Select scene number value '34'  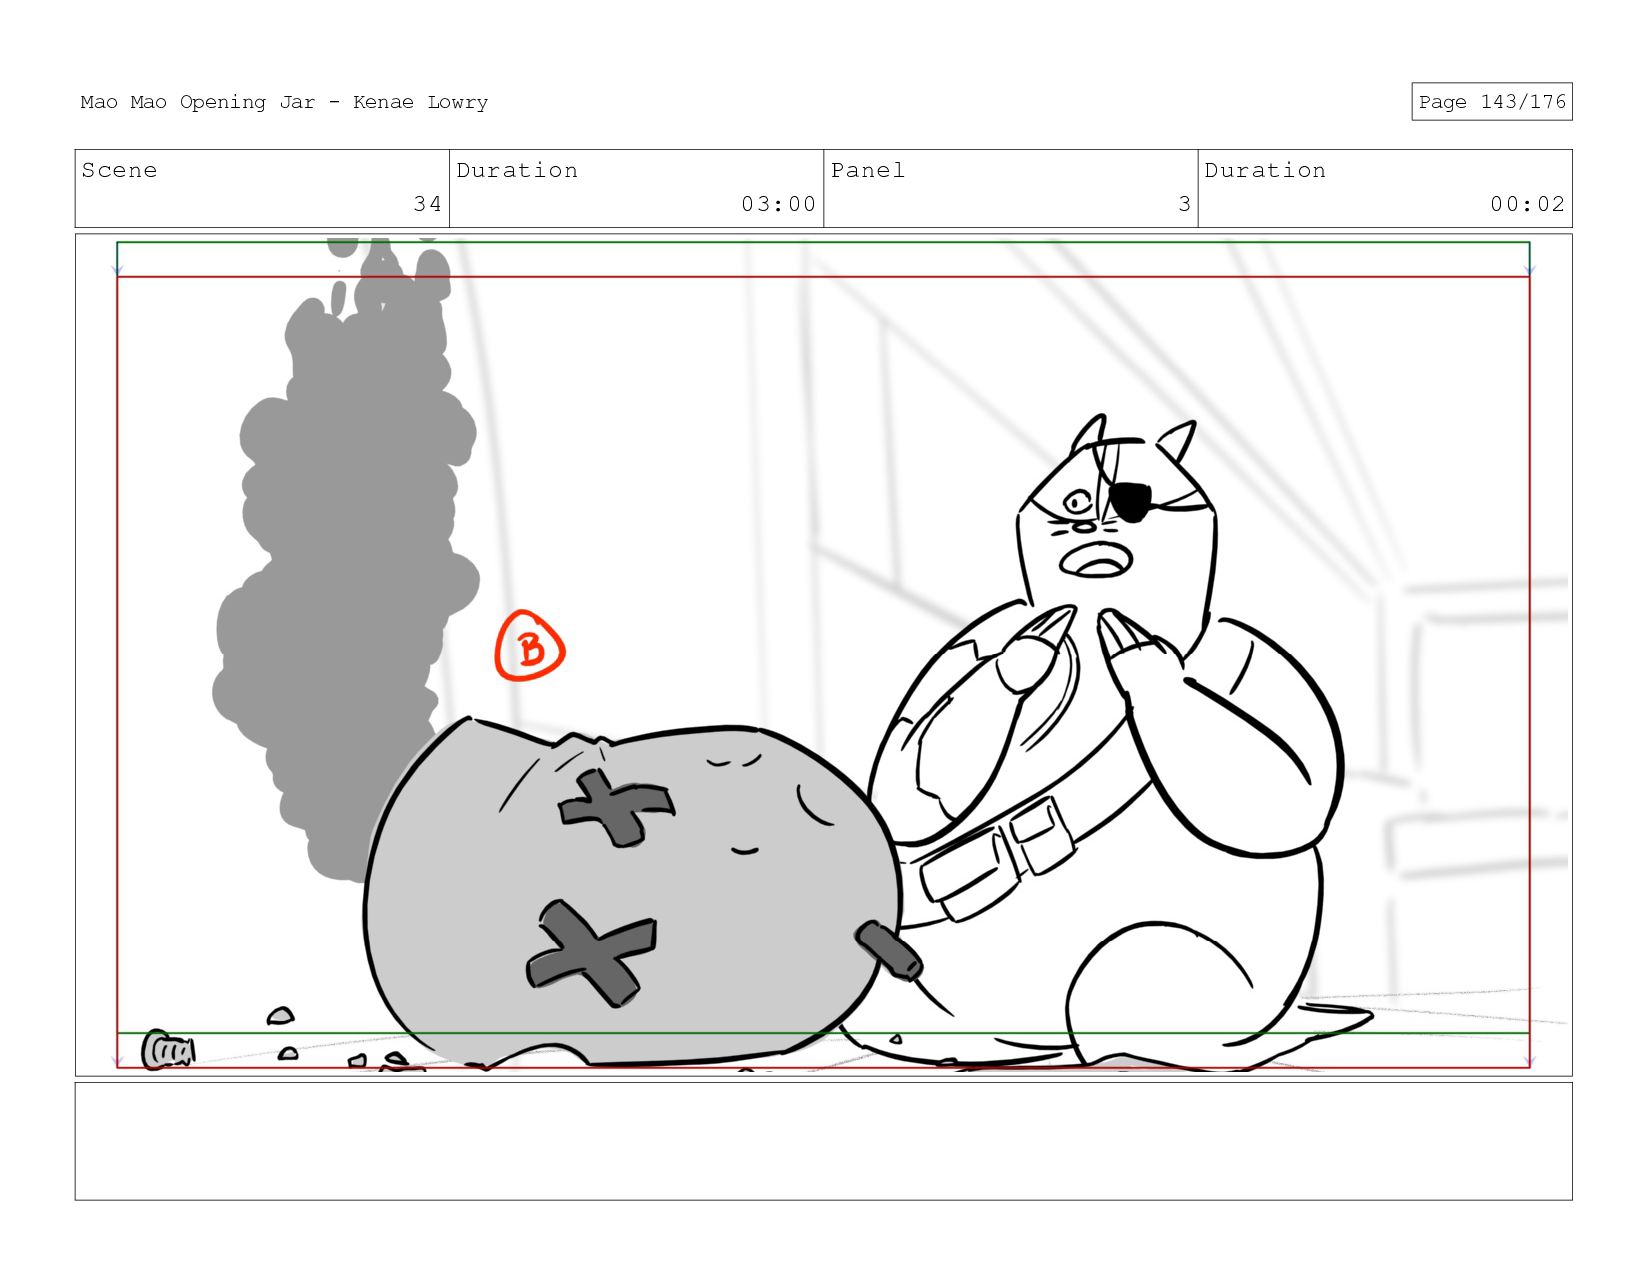tap(427, 204)
